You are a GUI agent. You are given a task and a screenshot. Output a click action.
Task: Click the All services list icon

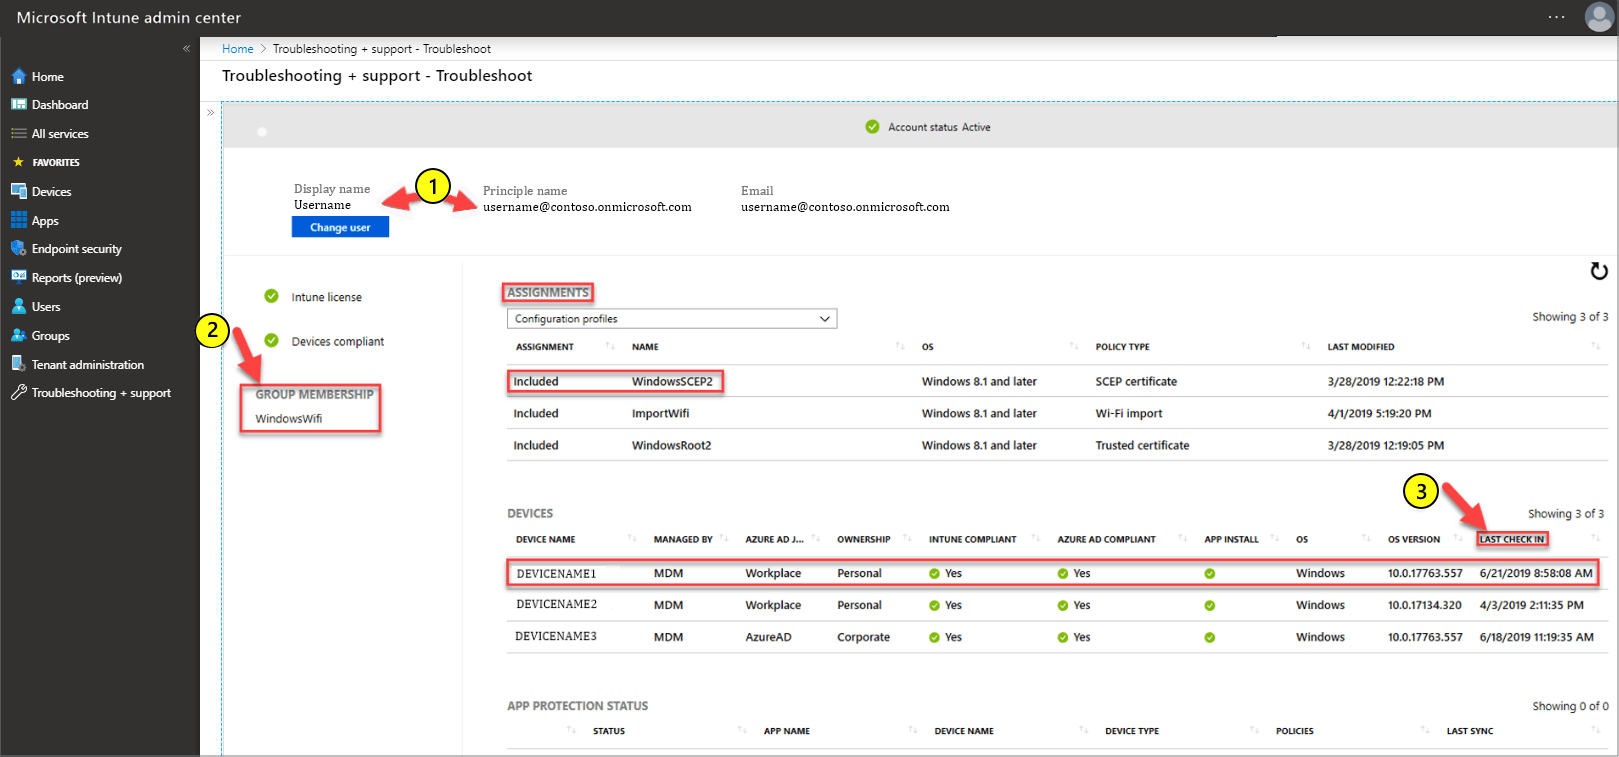click(x=19, y=133)
